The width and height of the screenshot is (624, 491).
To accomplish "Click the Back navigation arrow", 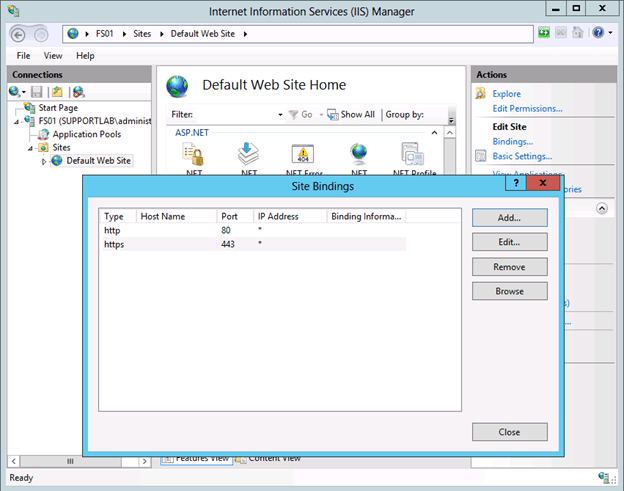I will coord(18,35).
